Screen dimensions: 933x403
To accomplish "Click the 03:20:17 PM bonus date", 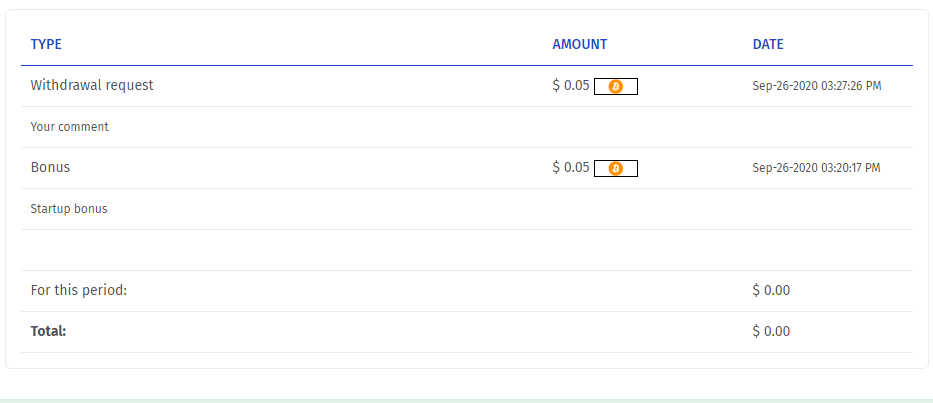I will (816, 168).
